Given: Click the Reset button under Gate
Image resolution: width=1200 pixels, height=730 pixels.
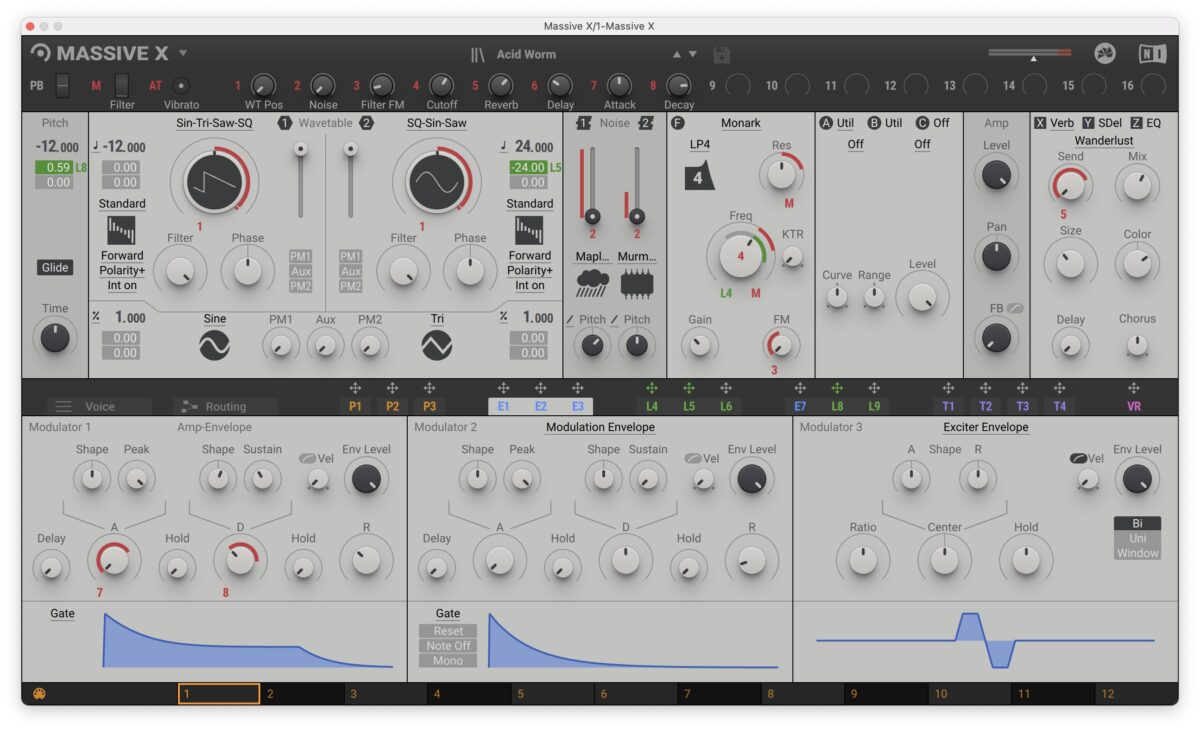Looking at the screenshot, I should [x=447, y=631].
